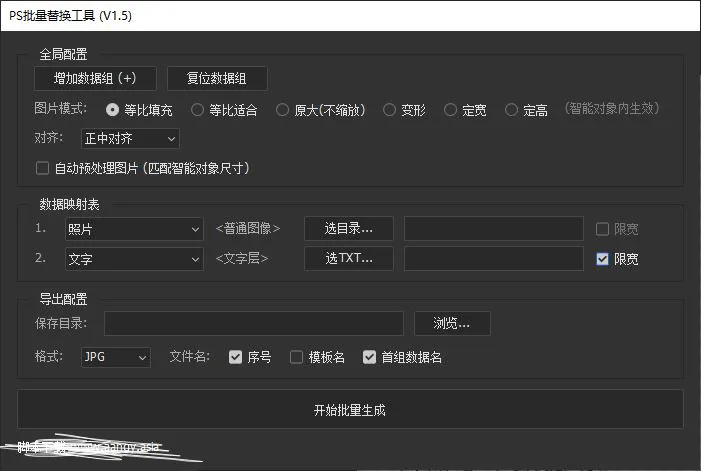Click the 增加数据组 (+) button

[95, 79]
